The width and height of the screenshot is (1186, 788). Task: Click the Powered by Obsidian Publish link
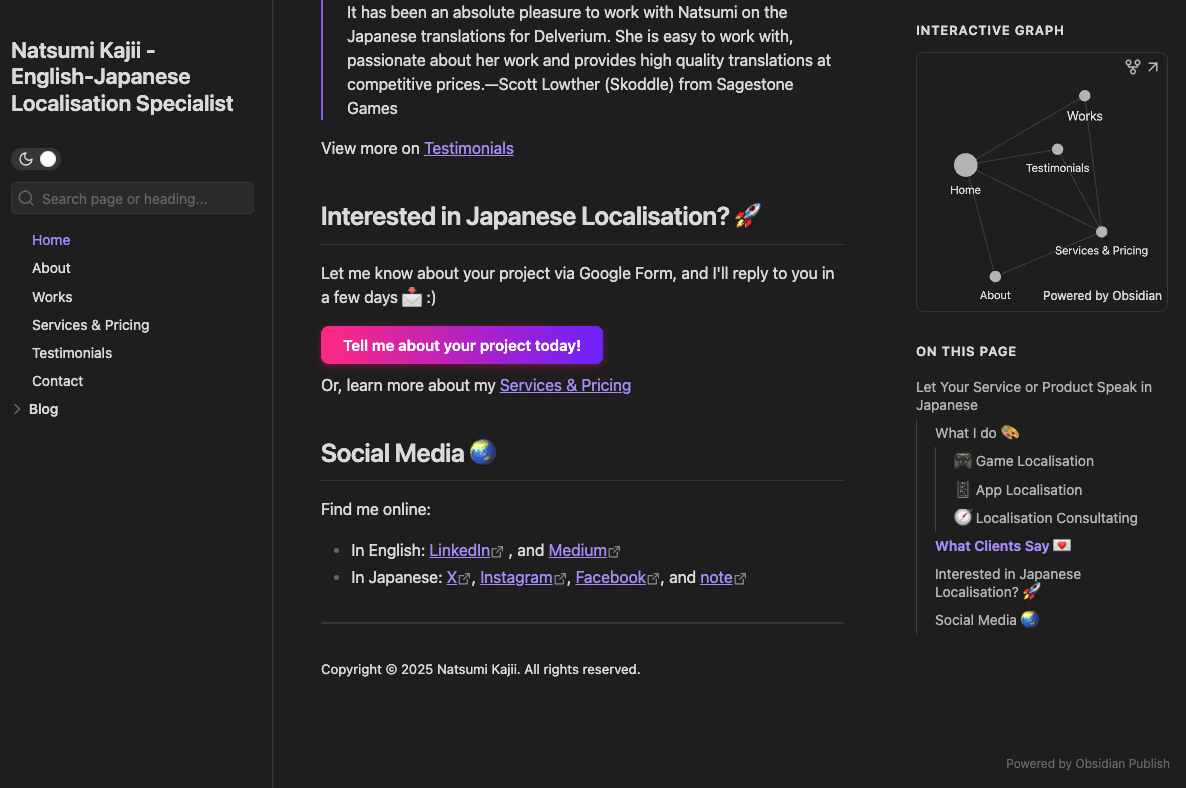tap(1087, 764)
